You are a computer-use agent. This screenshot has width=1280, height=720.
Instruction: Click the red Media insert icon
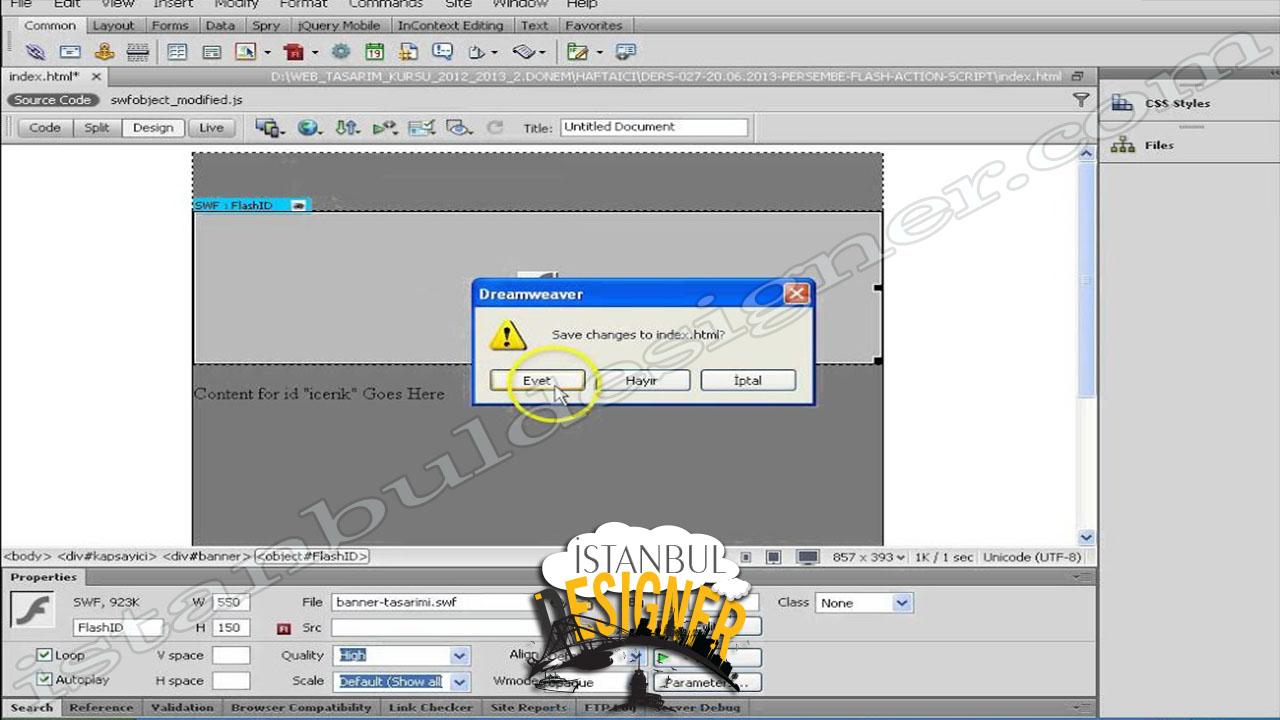[x=293, y=52]
